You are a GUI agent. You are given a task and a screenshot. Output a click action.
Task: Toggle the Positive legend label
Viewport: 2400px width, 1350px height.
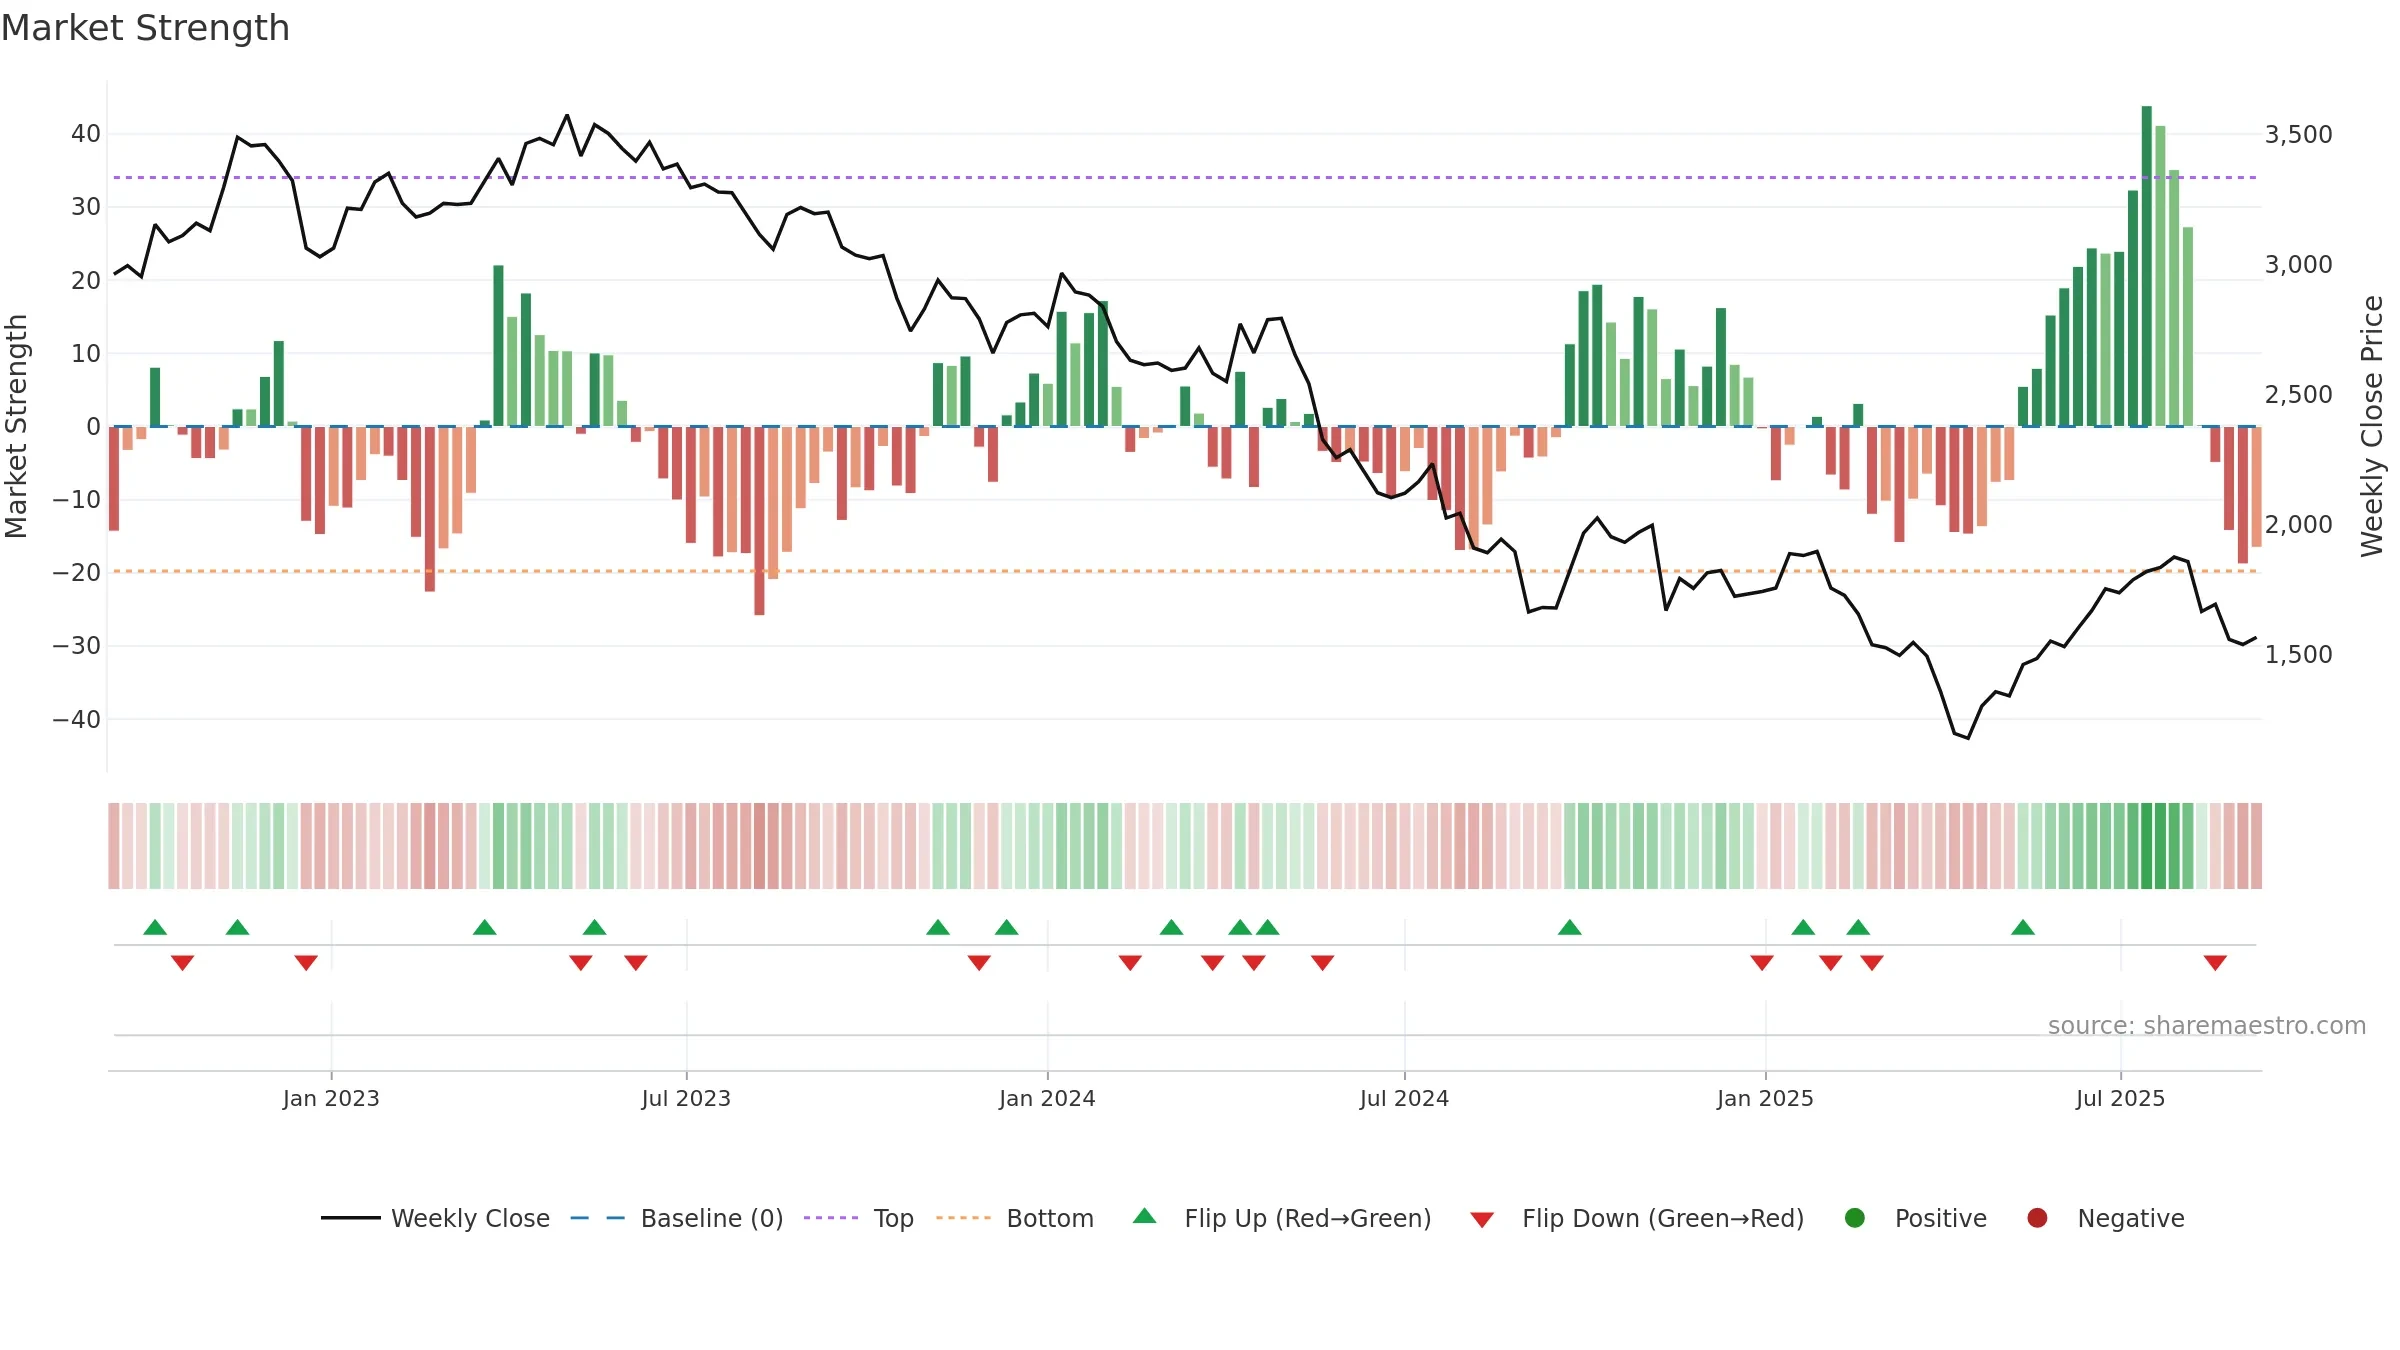pos(1941,1218)
